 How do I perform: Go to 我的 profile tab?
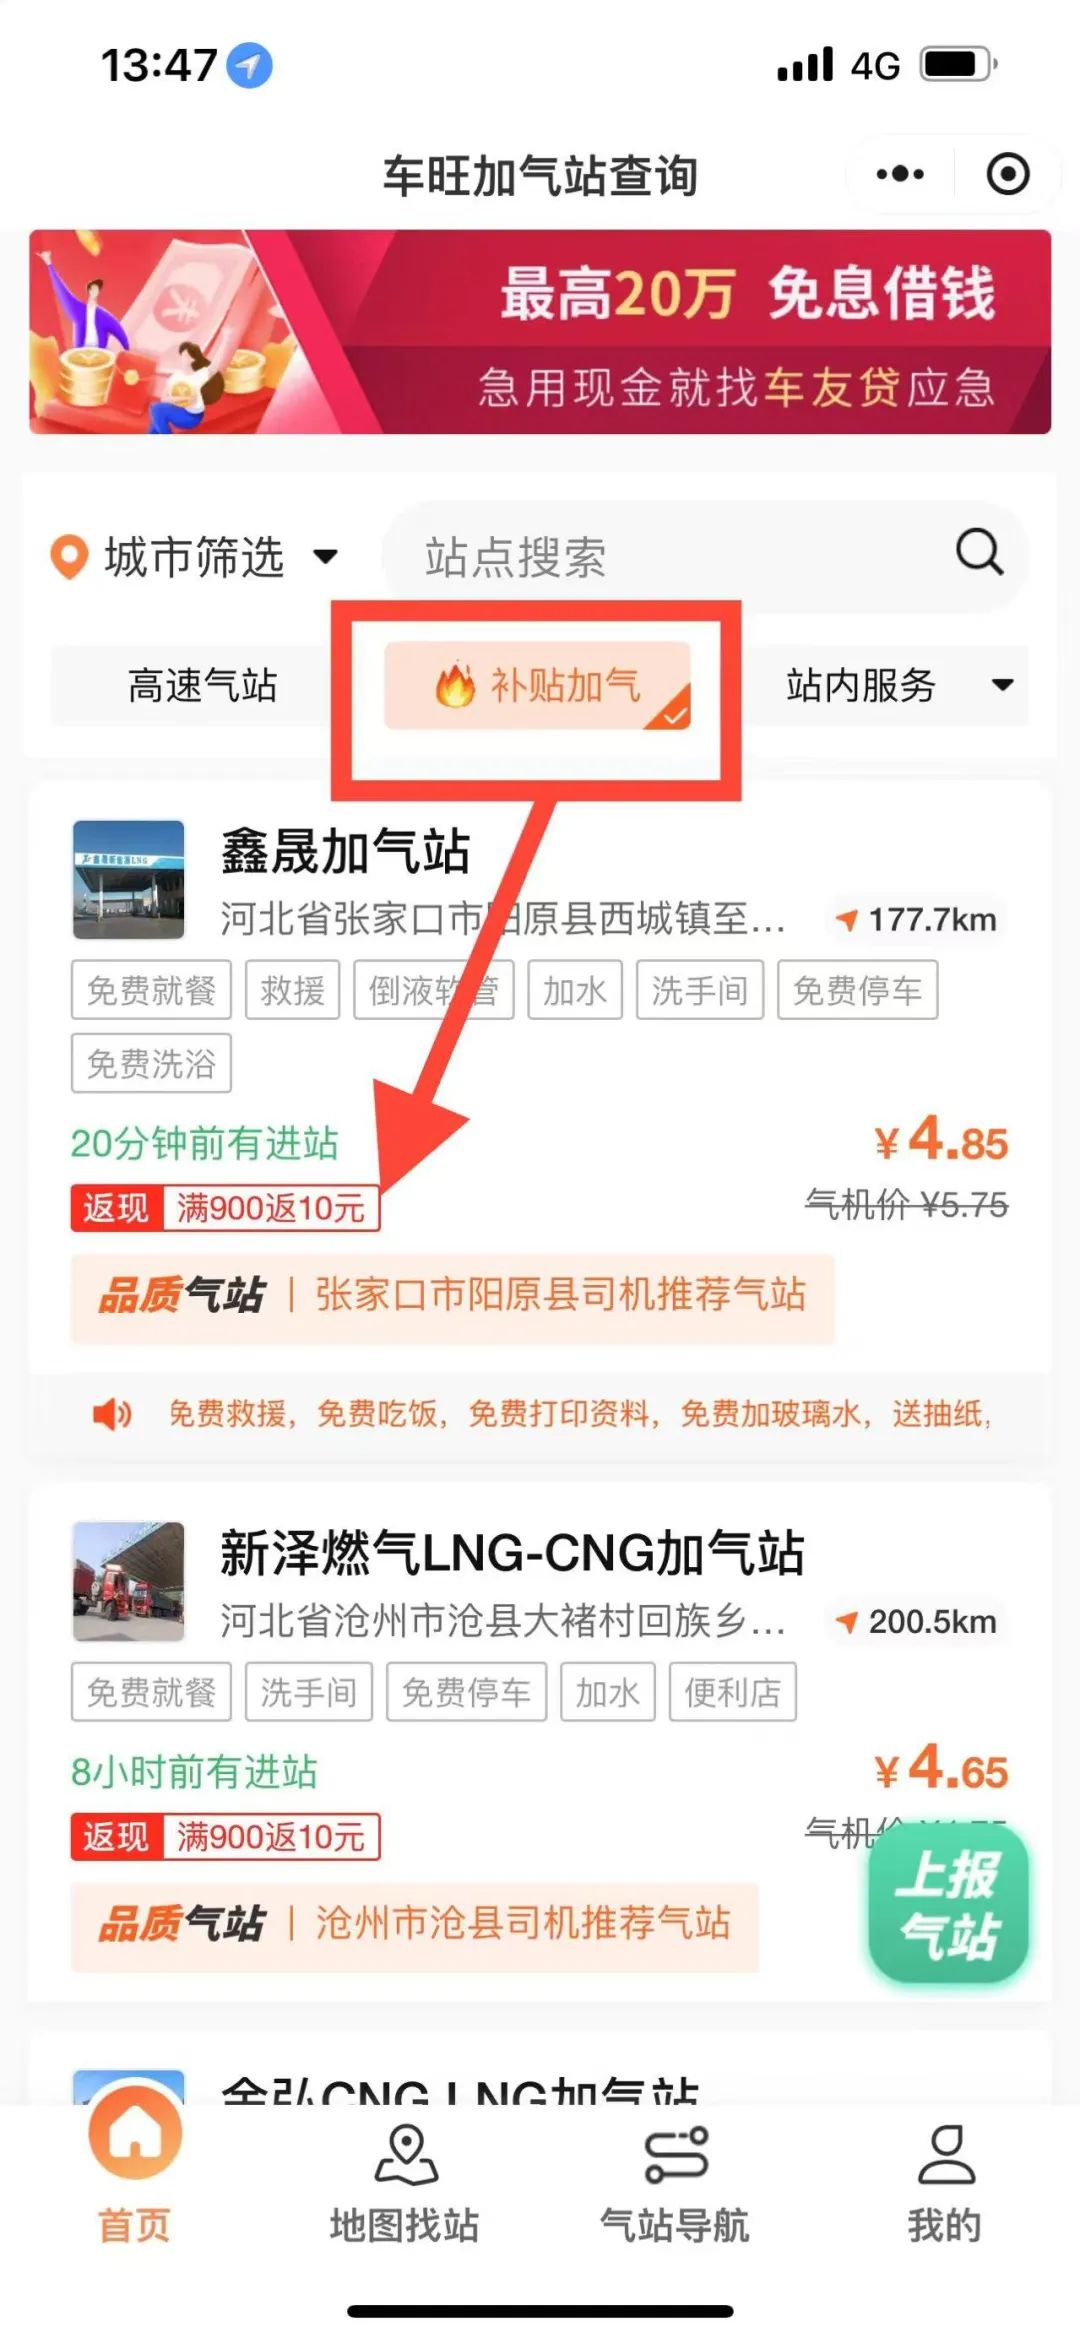(945, 2183)
